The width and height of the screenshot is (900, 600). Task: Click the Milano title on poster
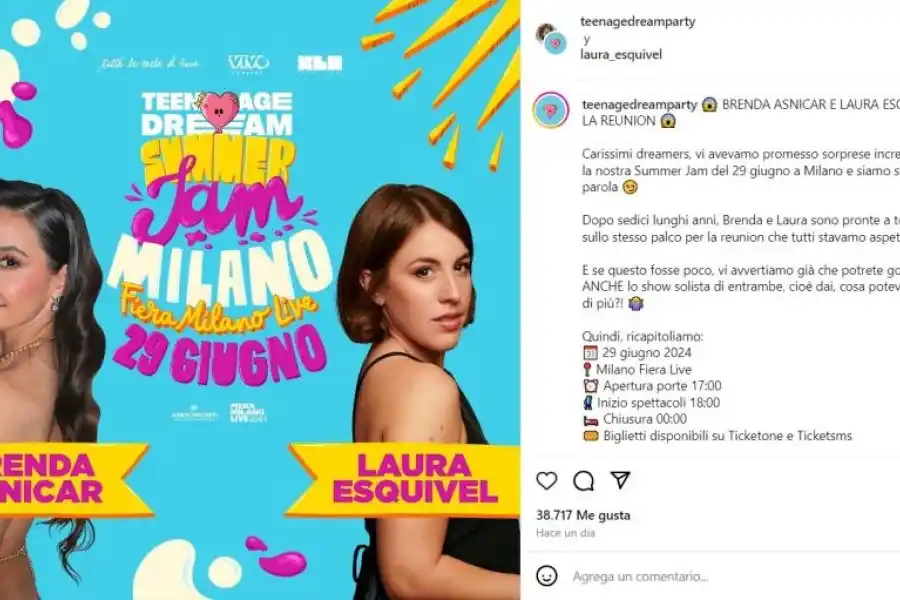tap(220, 268)
